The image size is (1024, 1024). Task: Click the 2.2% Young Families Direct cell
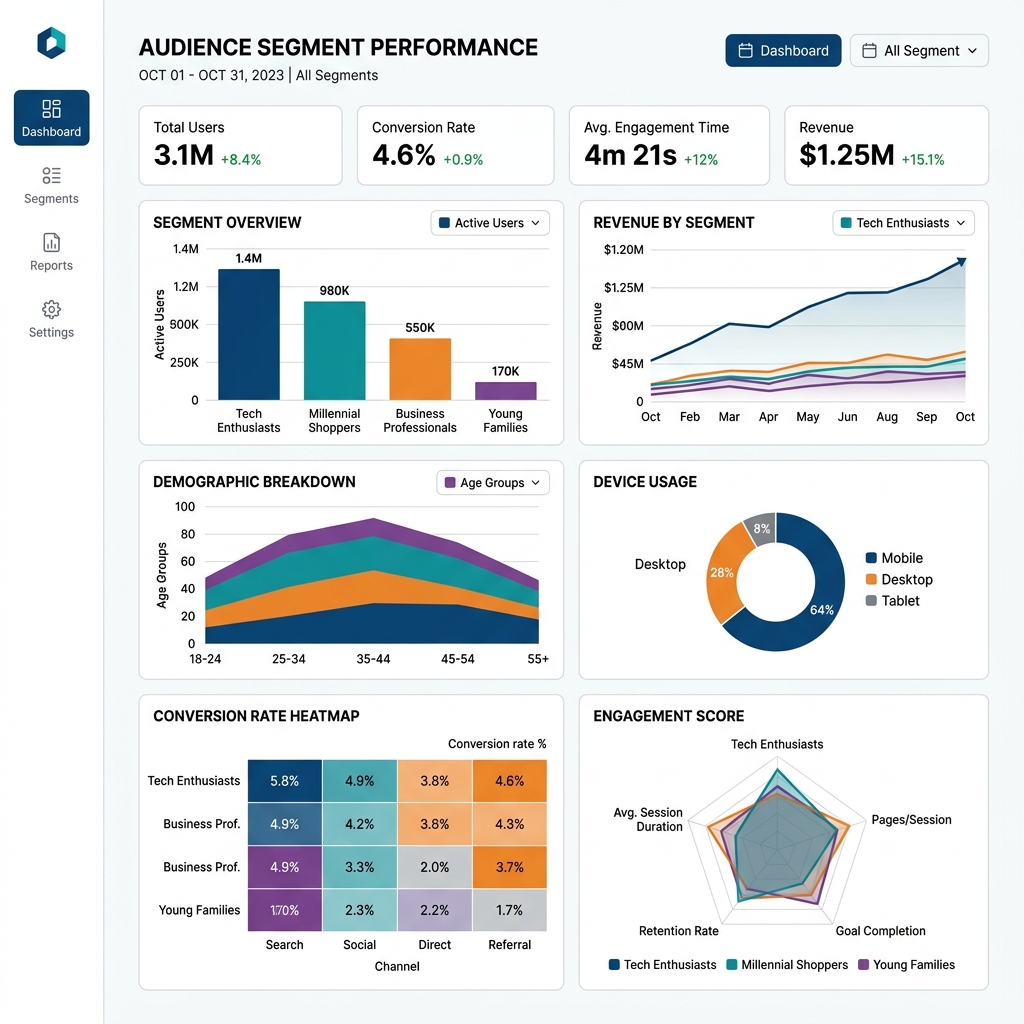pos(435,910)
